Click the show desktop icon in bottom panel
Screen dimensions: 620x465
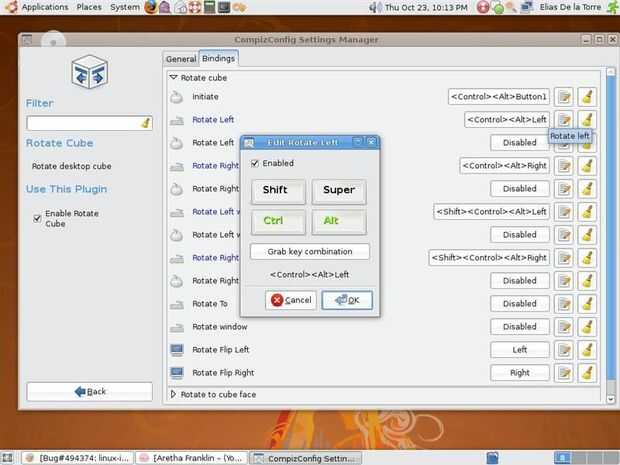(8, 458)
